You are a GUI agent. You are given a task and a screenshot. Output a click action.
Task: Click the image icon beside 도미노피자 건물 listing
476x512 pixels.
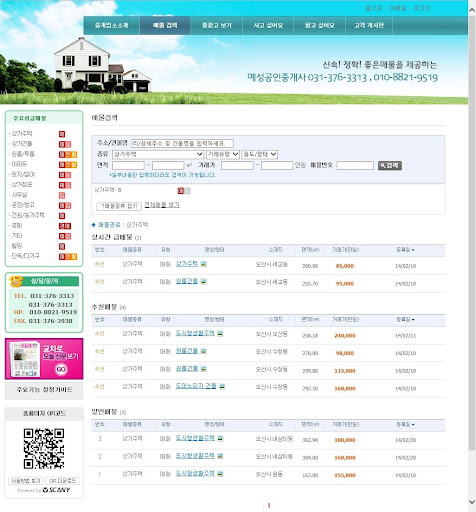222,386
